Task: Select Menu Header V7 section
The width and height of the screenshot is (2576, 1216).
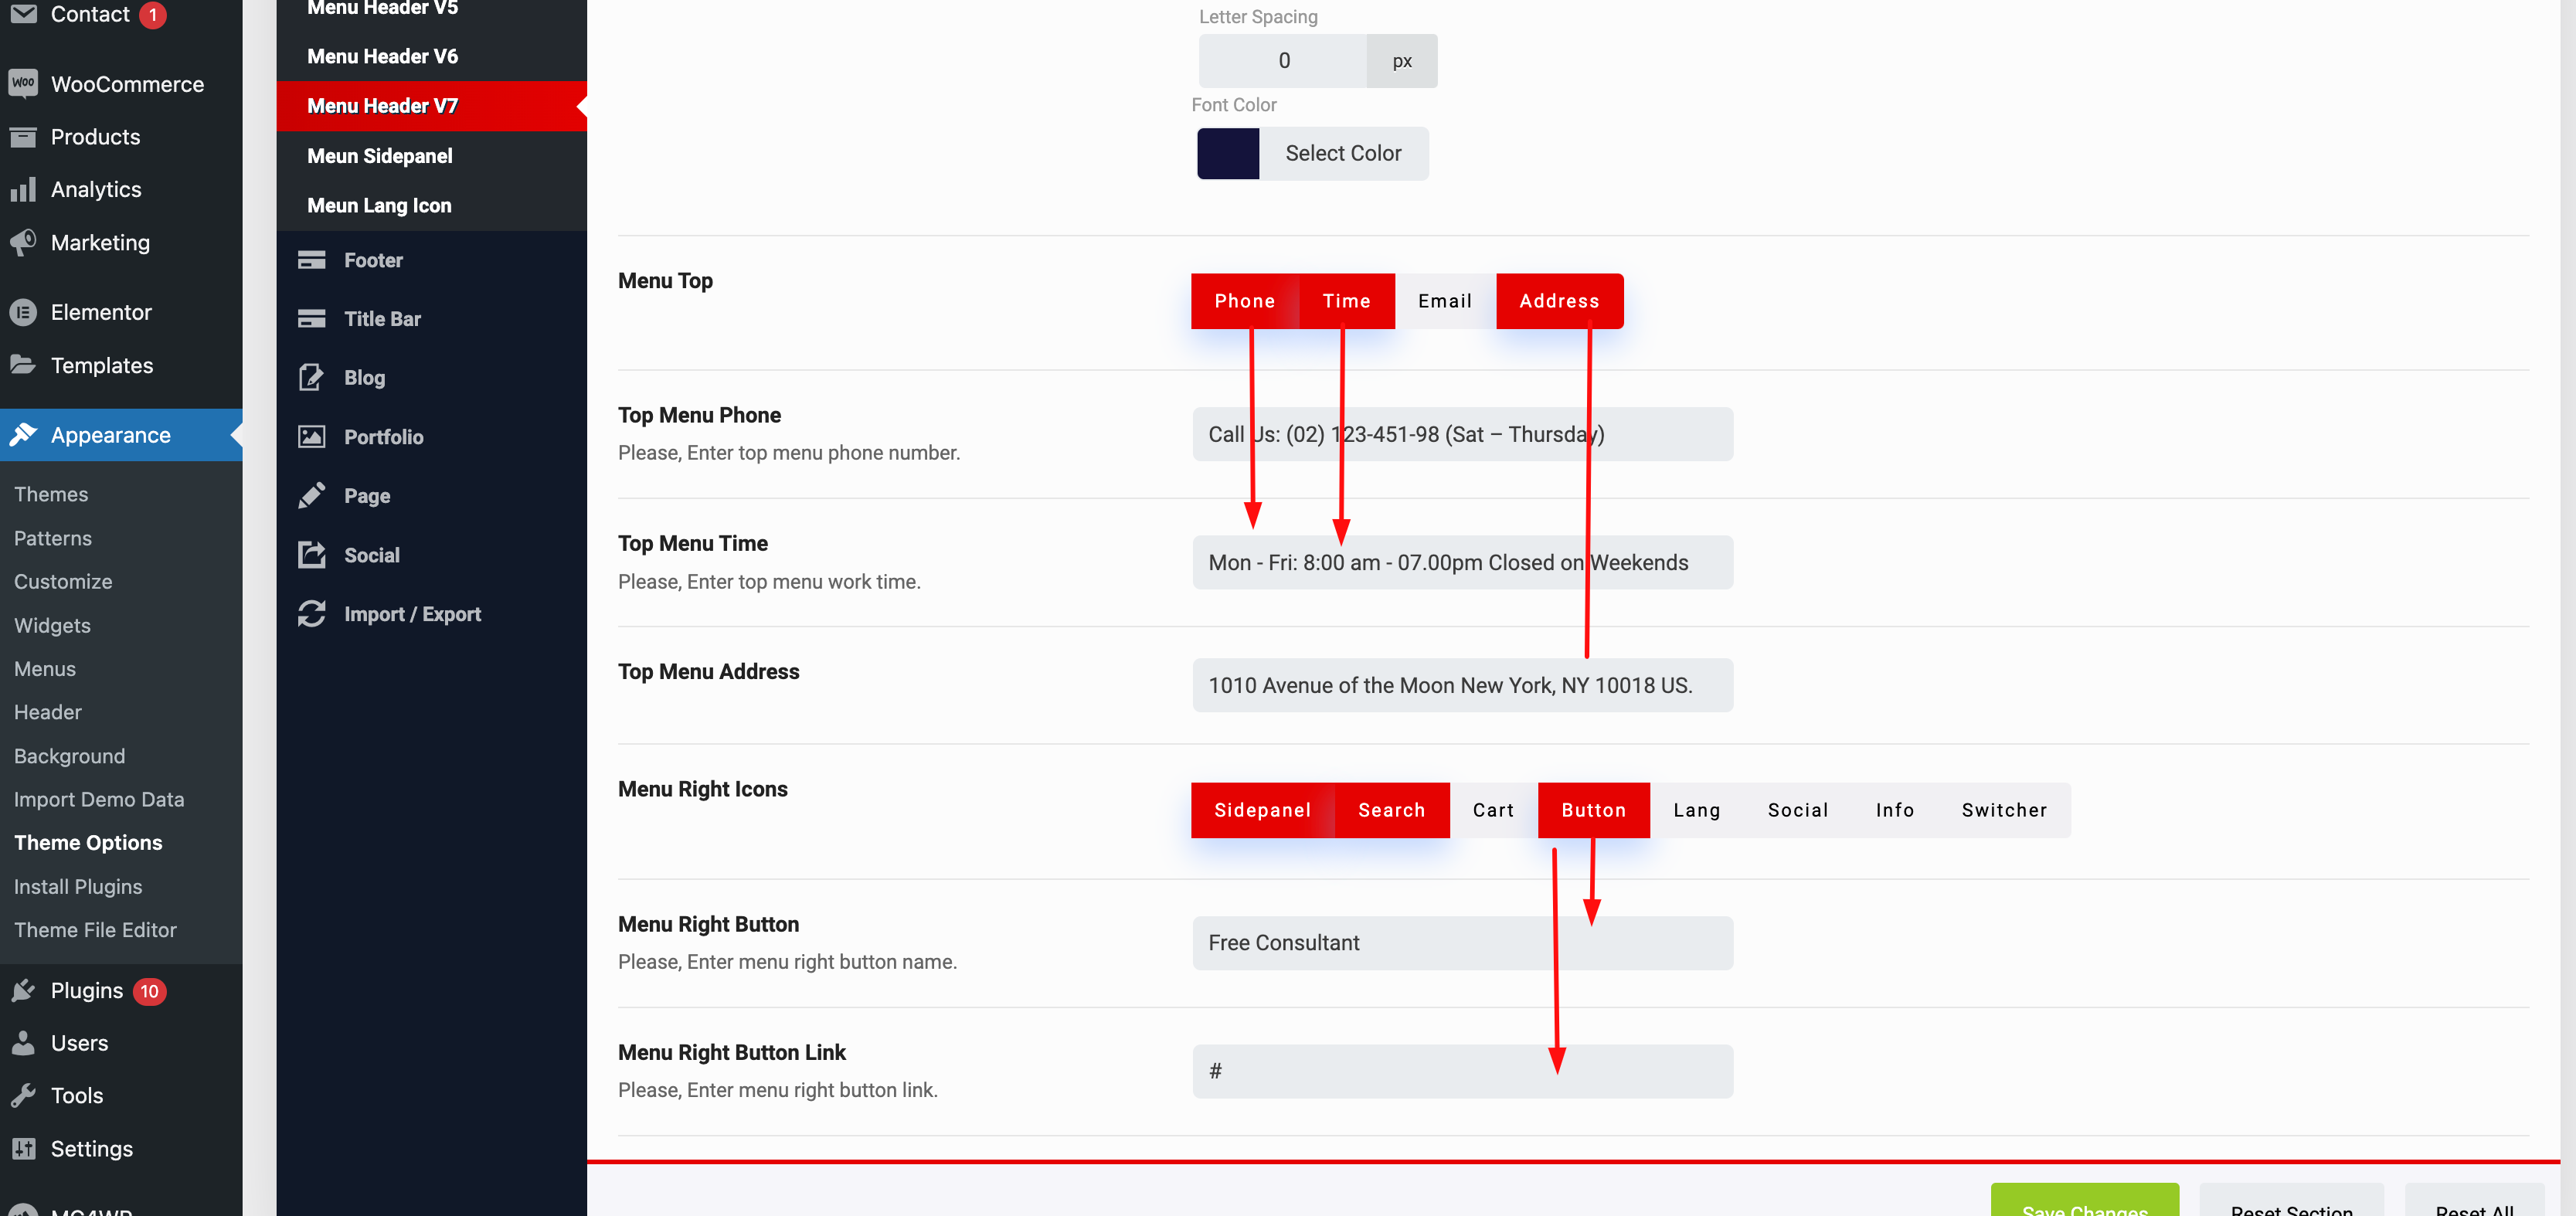Action: (431, 106)
